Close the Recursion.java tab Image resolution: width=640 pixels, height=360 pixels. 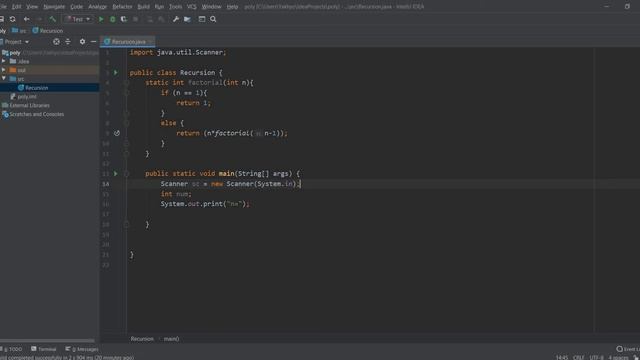(150, 42)
